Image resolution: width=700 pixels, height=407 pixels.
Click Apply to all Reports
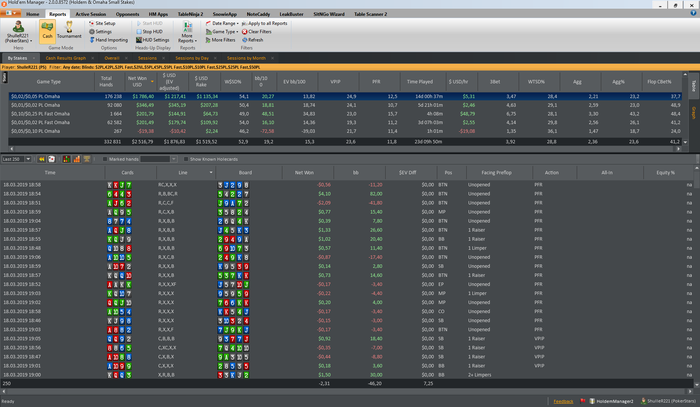(264, 23)
